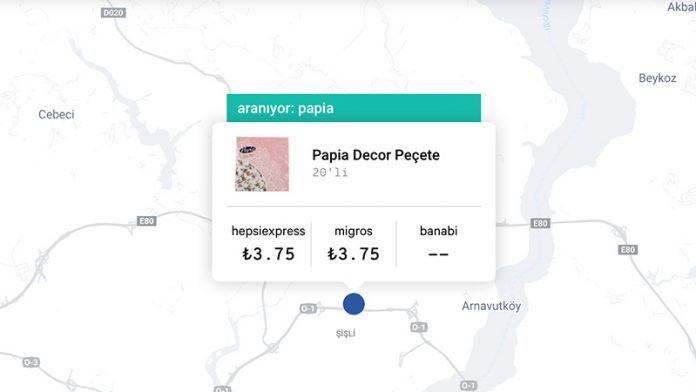Click the 20'li quantity text
The width and height of the screenshot is (696, 392).
(x=330, y=172)
